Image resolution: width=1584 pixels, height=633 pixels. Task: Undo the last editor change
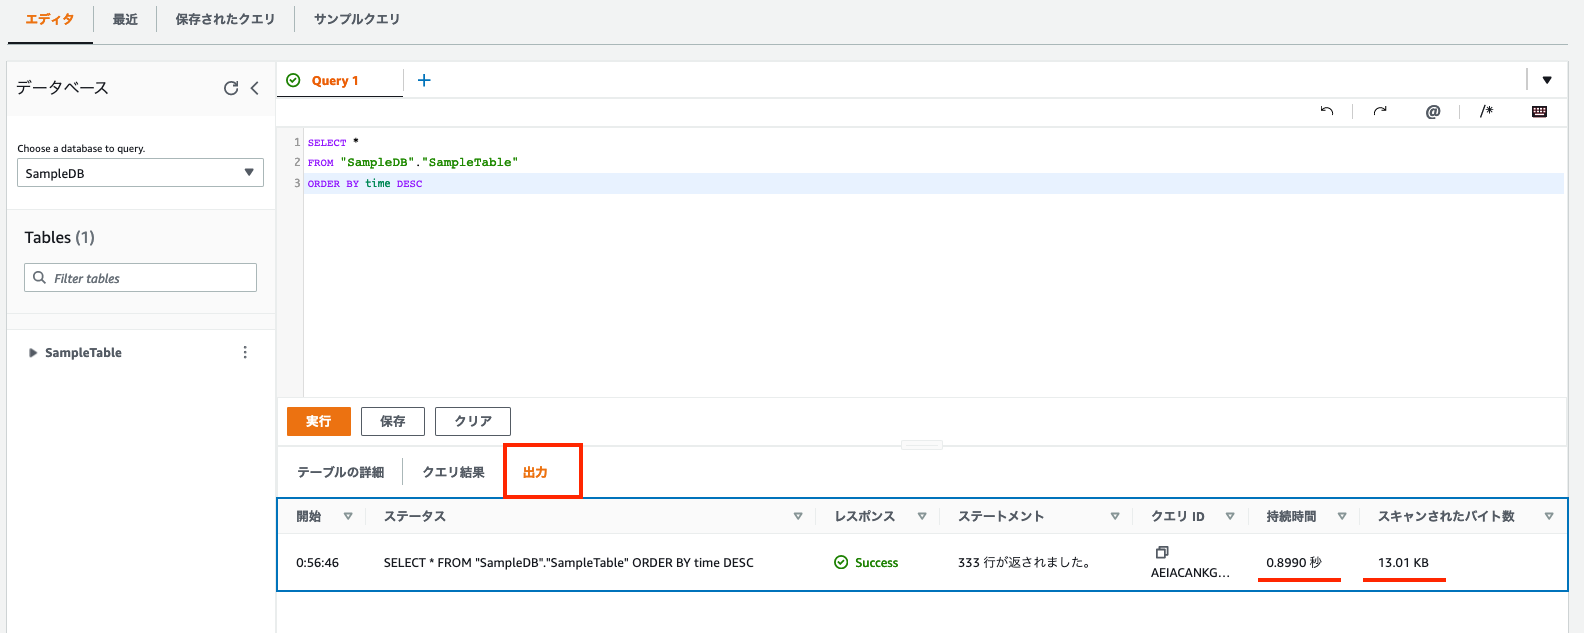[x=1327, y=111]
